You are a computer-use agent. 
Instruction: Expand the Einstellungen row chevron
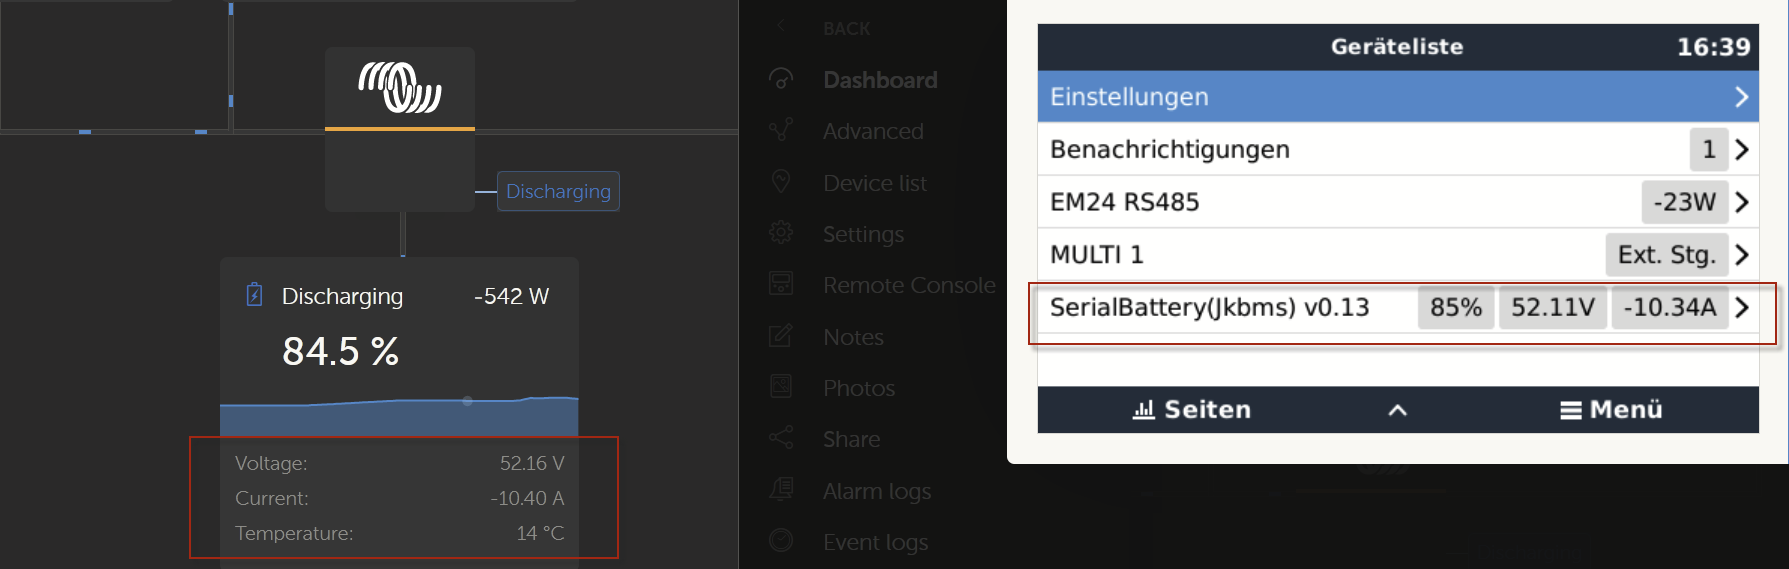[x=1741, y=97]
